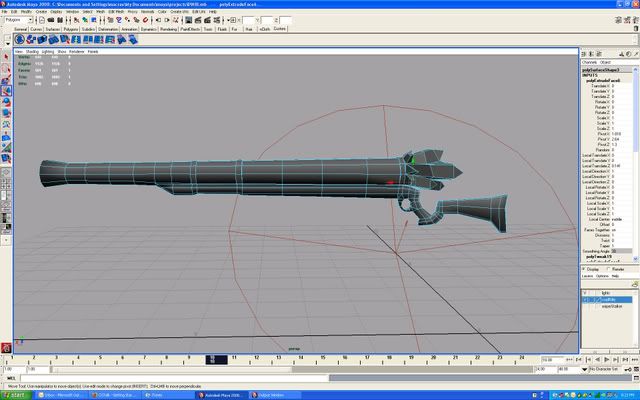Select the Display radio button
This screenshot has height=400, width=640.
click(x=585, y=269)
